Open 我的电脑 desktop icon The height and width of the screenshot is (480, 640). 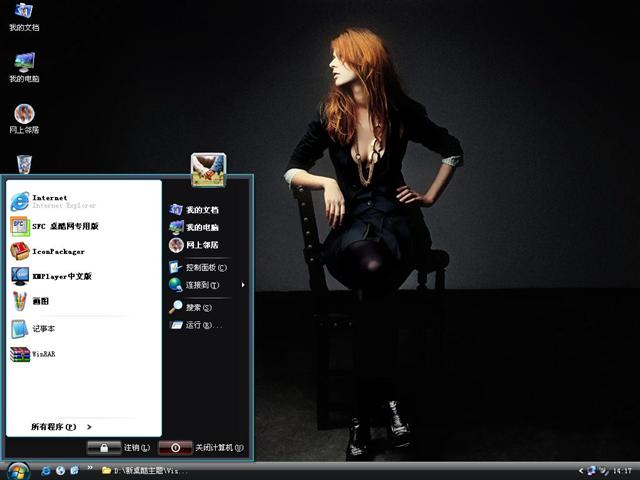(24, 67)
